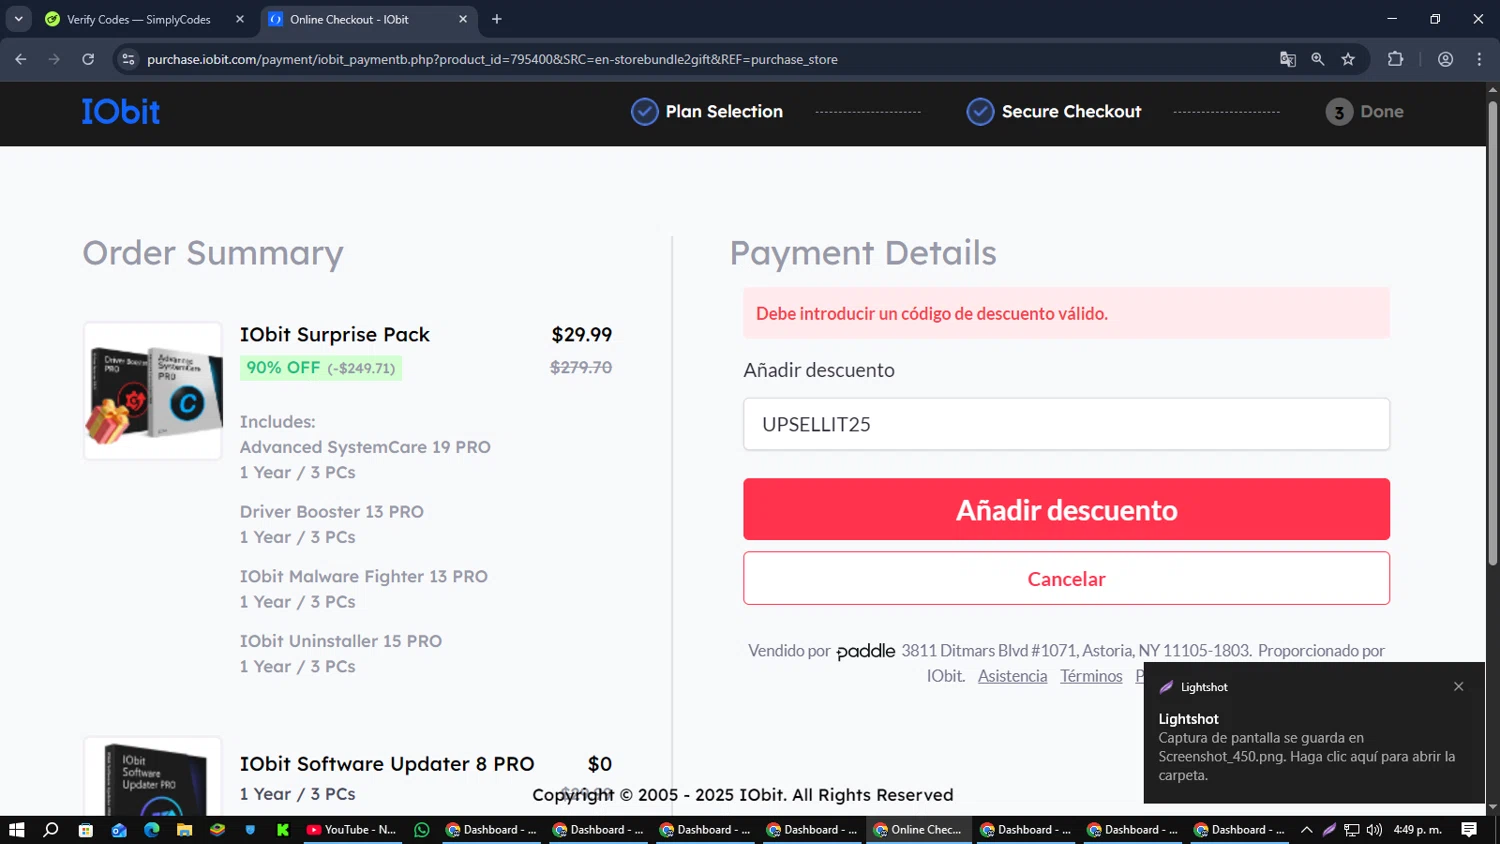
Task: Click the invalid discount code error message
Action: point(1066,313)
